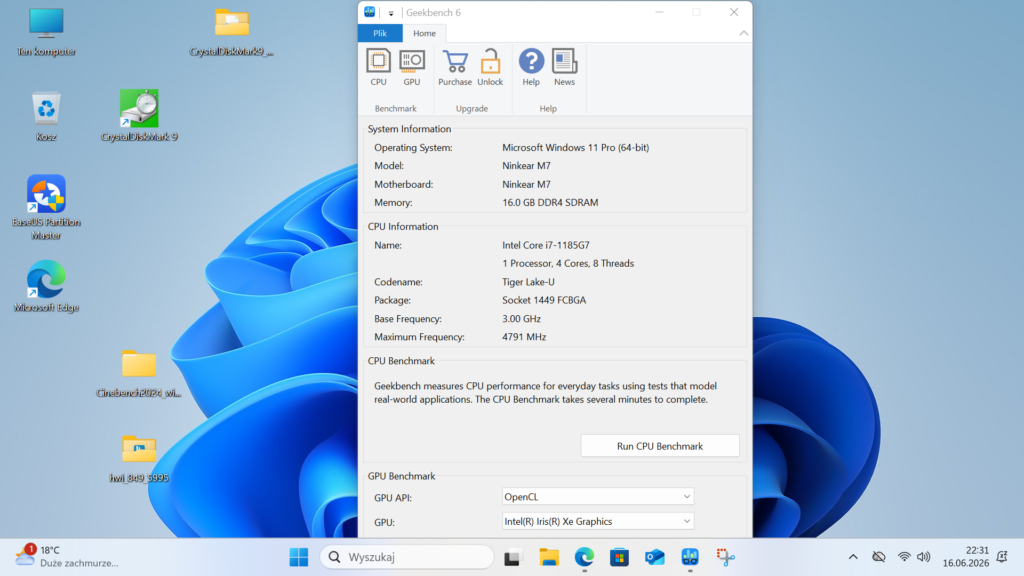Image resolution: width=1024 pixels, height=576 pixels.
Task: Switch to the Home ribbon tab
Action: (x=424, y=33)
